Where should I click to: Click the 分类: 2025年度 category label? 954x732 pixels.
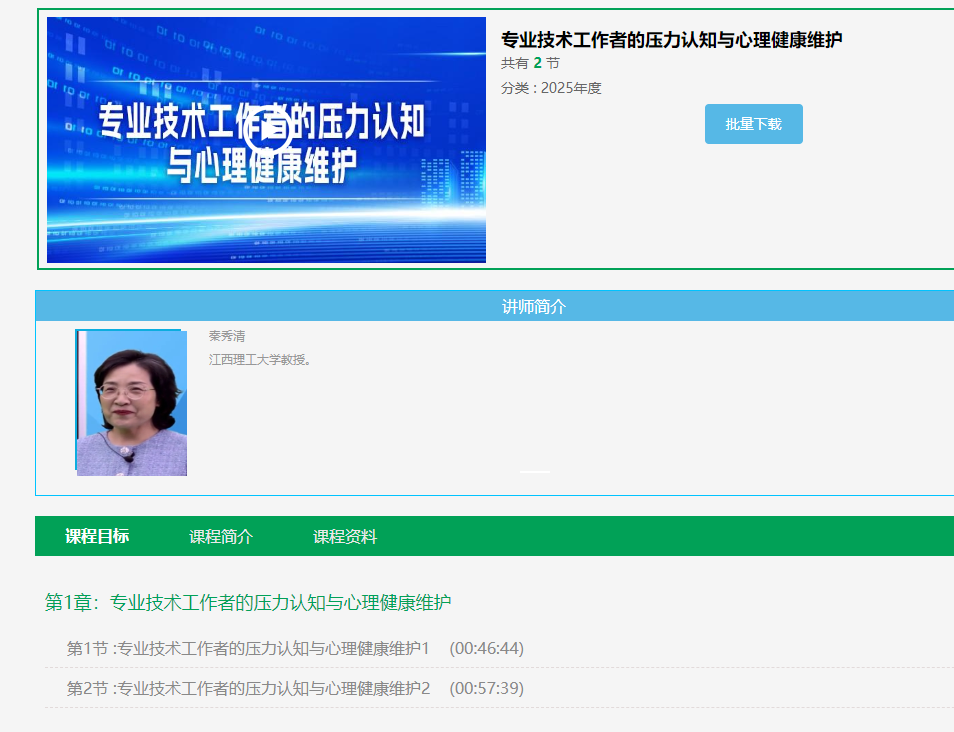(x=551, y=88)
